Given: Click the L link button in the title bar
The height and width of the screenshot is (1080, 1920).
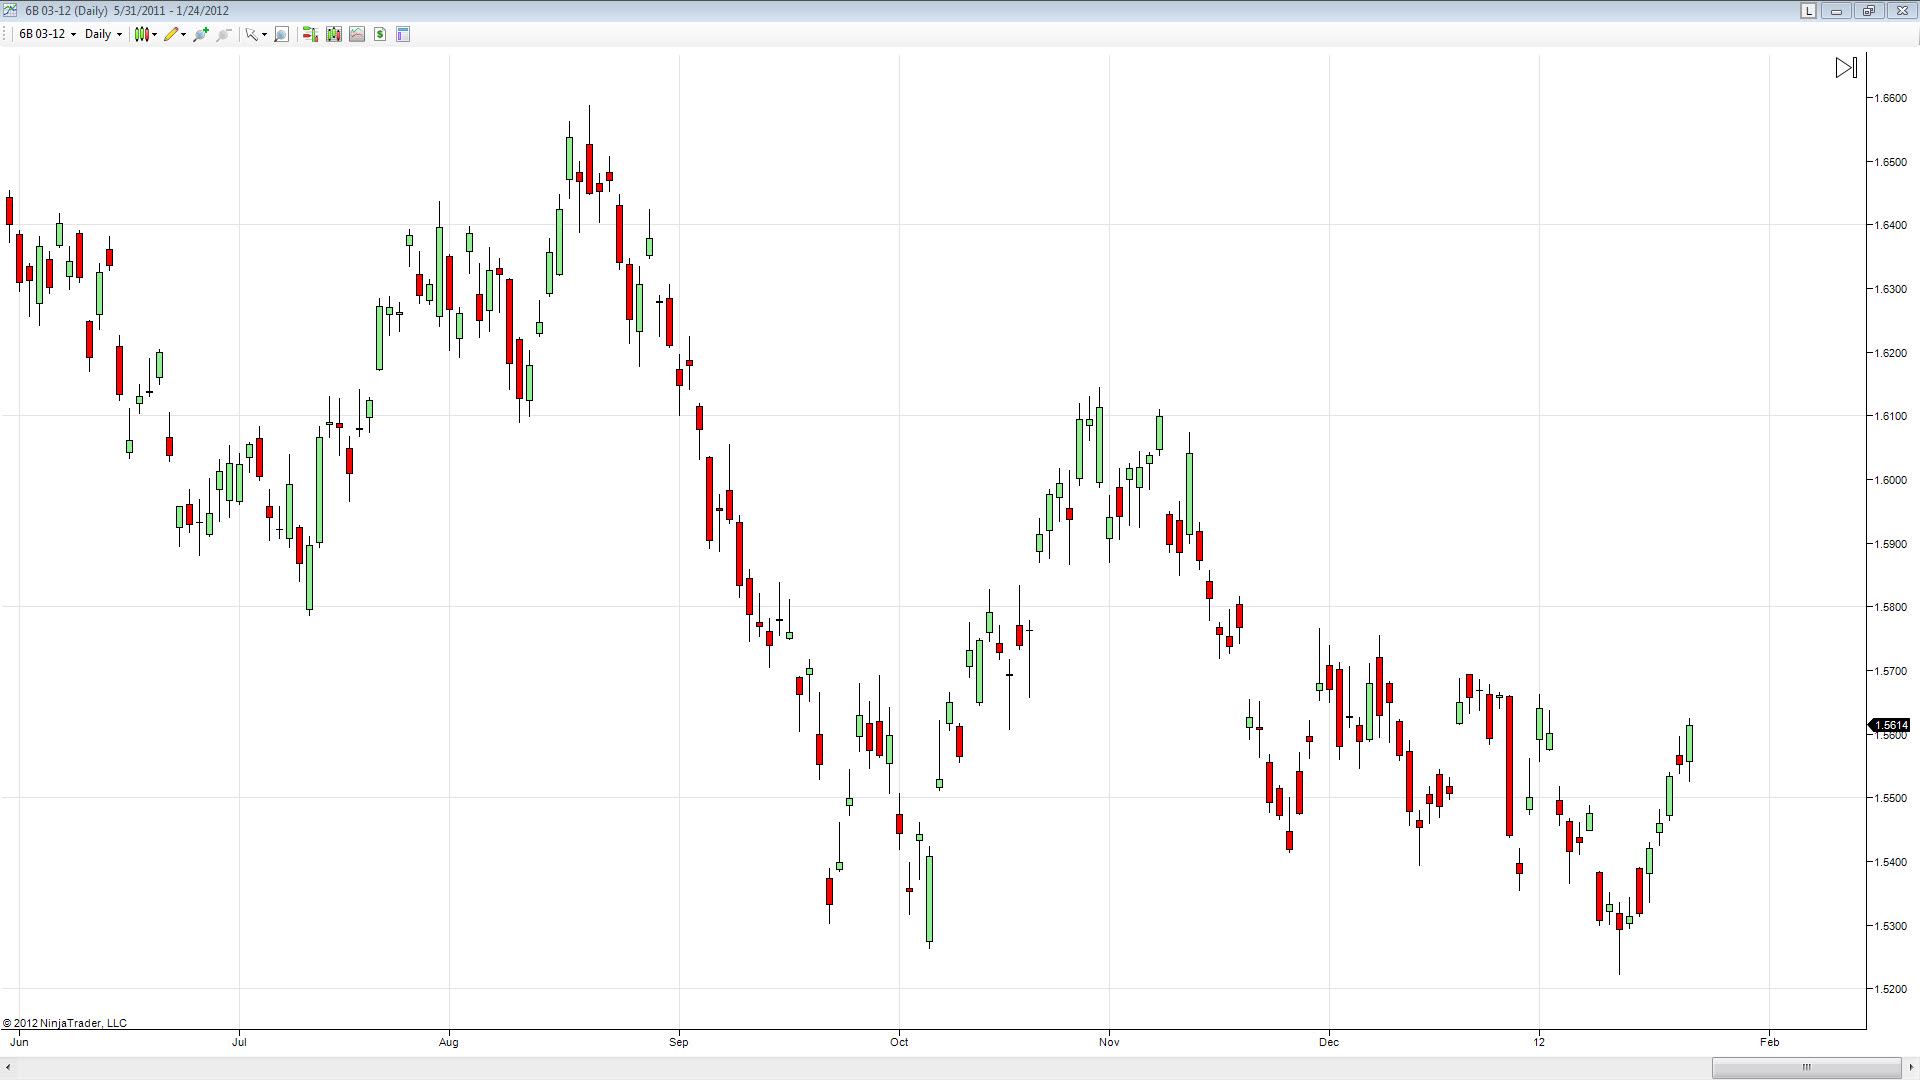Looking at the screenshot, I should [x=1809, y=11].
